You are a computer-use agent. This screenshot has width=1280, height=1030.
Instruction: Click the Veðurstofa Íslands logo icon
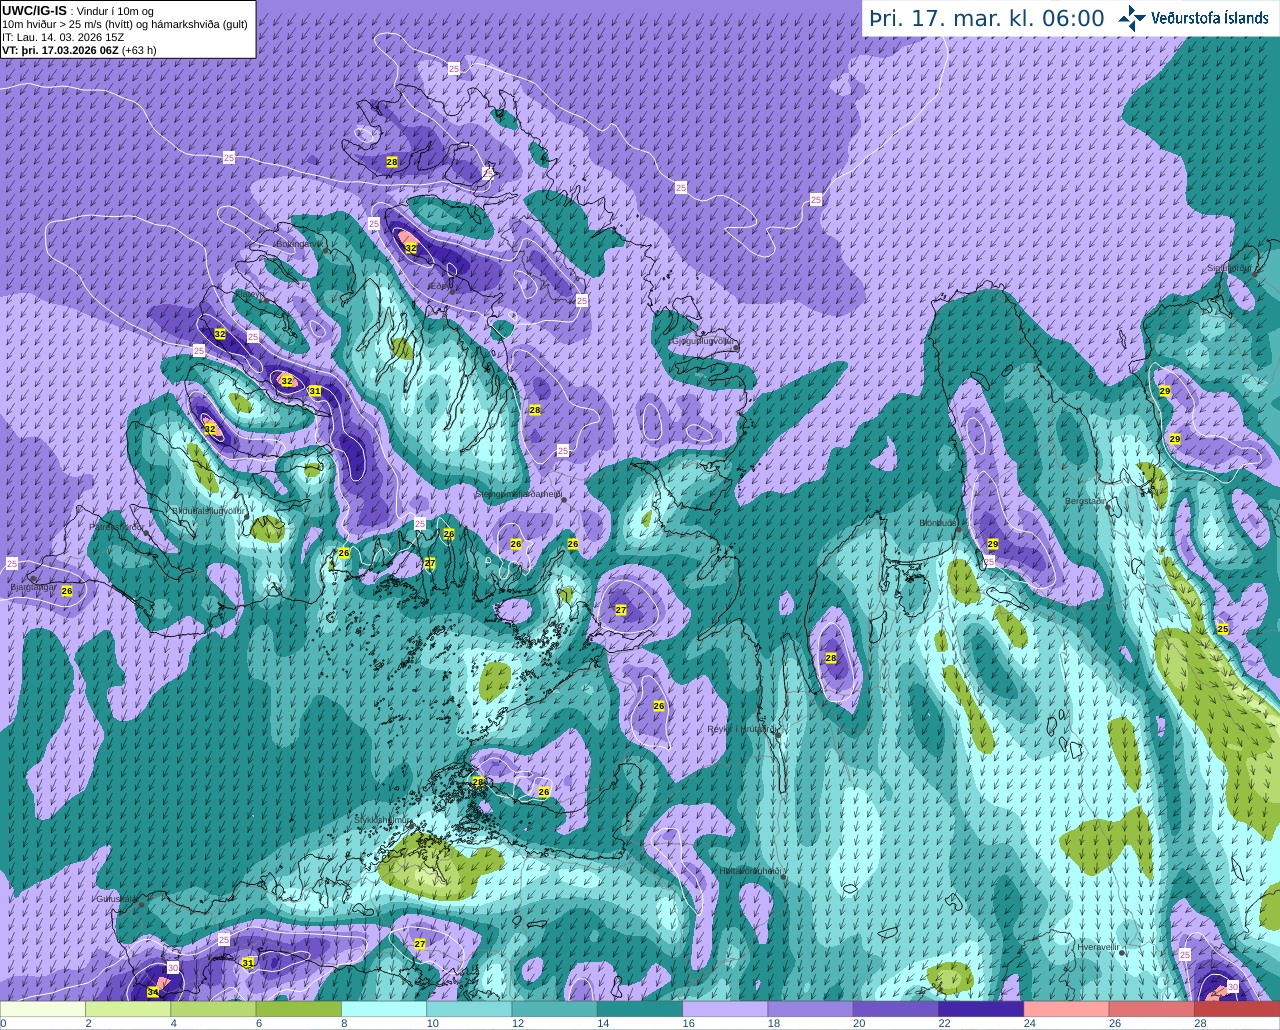click(1132, 18)
